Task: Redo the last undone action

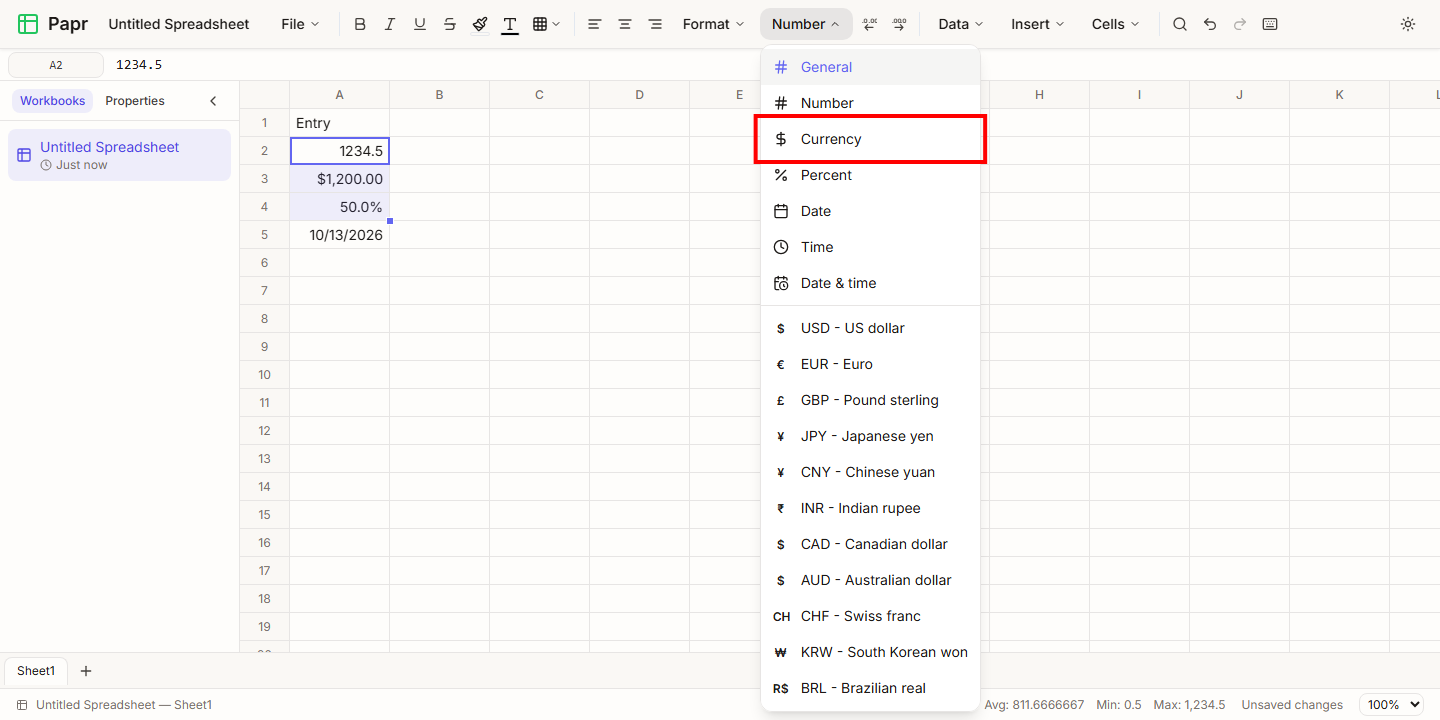Action: pos(1240,24)
